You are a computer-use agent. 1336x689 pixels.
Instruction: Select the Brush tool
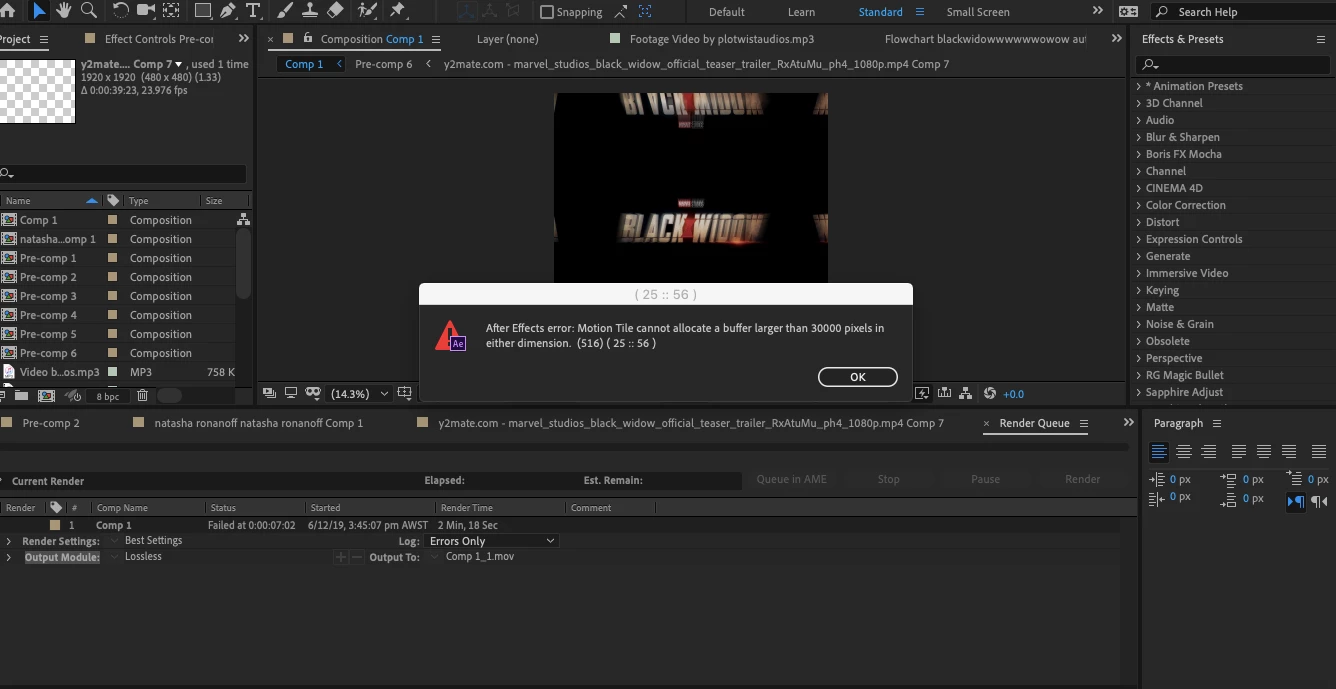285,11
